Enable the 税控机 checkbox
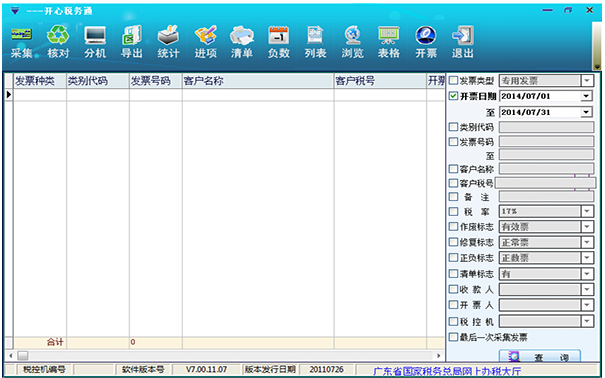Viewport: 605px width, 378px height. coord(453,321)
